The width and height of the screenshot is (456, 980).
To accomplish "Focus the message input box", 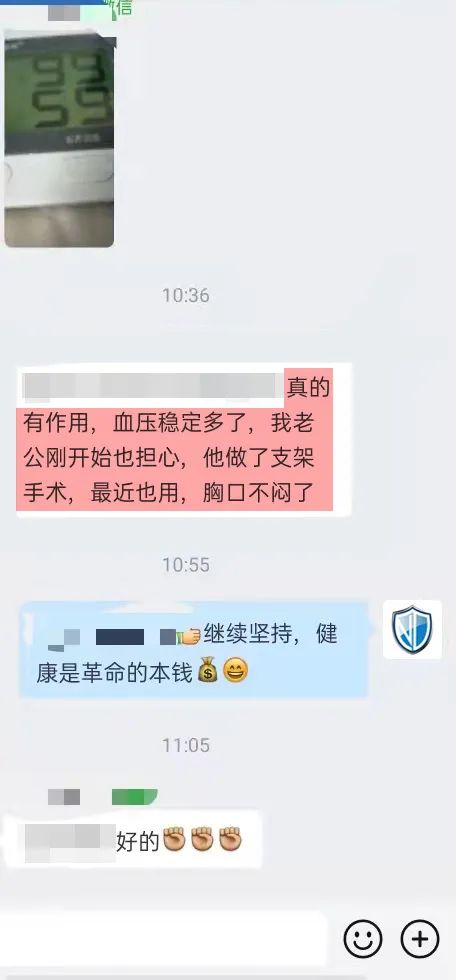I will pos(164,938).
